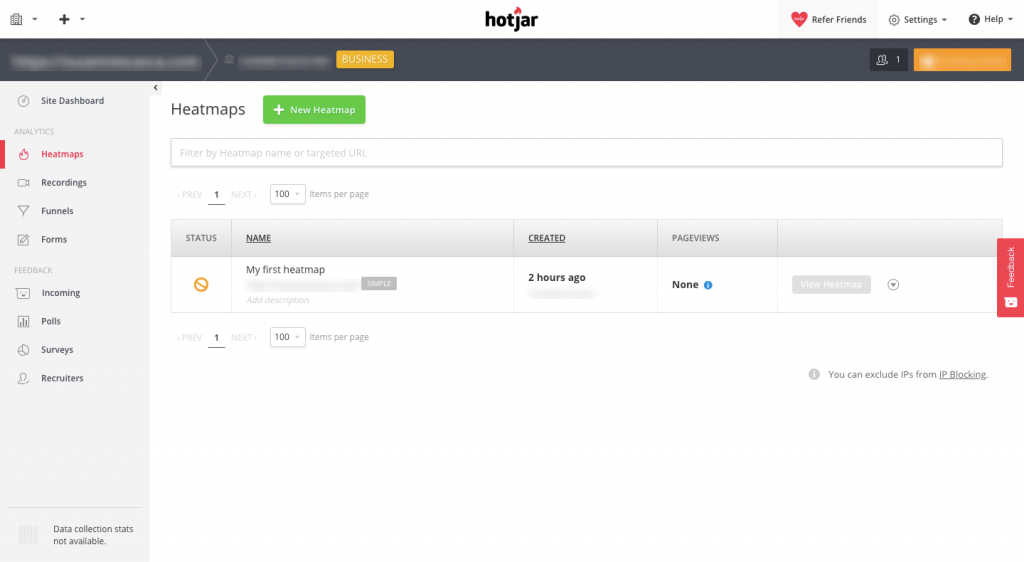This screenshot has height=562, width=1024.
Task: Click the Heatmaps flame icon
Action: [24, 154]
